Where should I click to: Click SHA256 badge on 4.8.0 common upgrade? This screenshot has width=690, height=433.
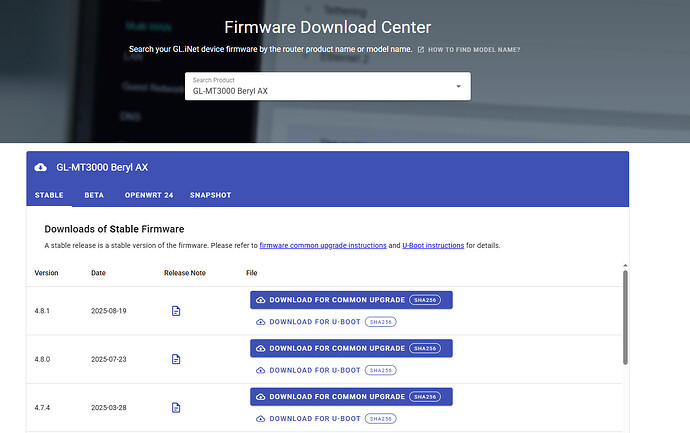pyautogui.click(x=425, y=348)
